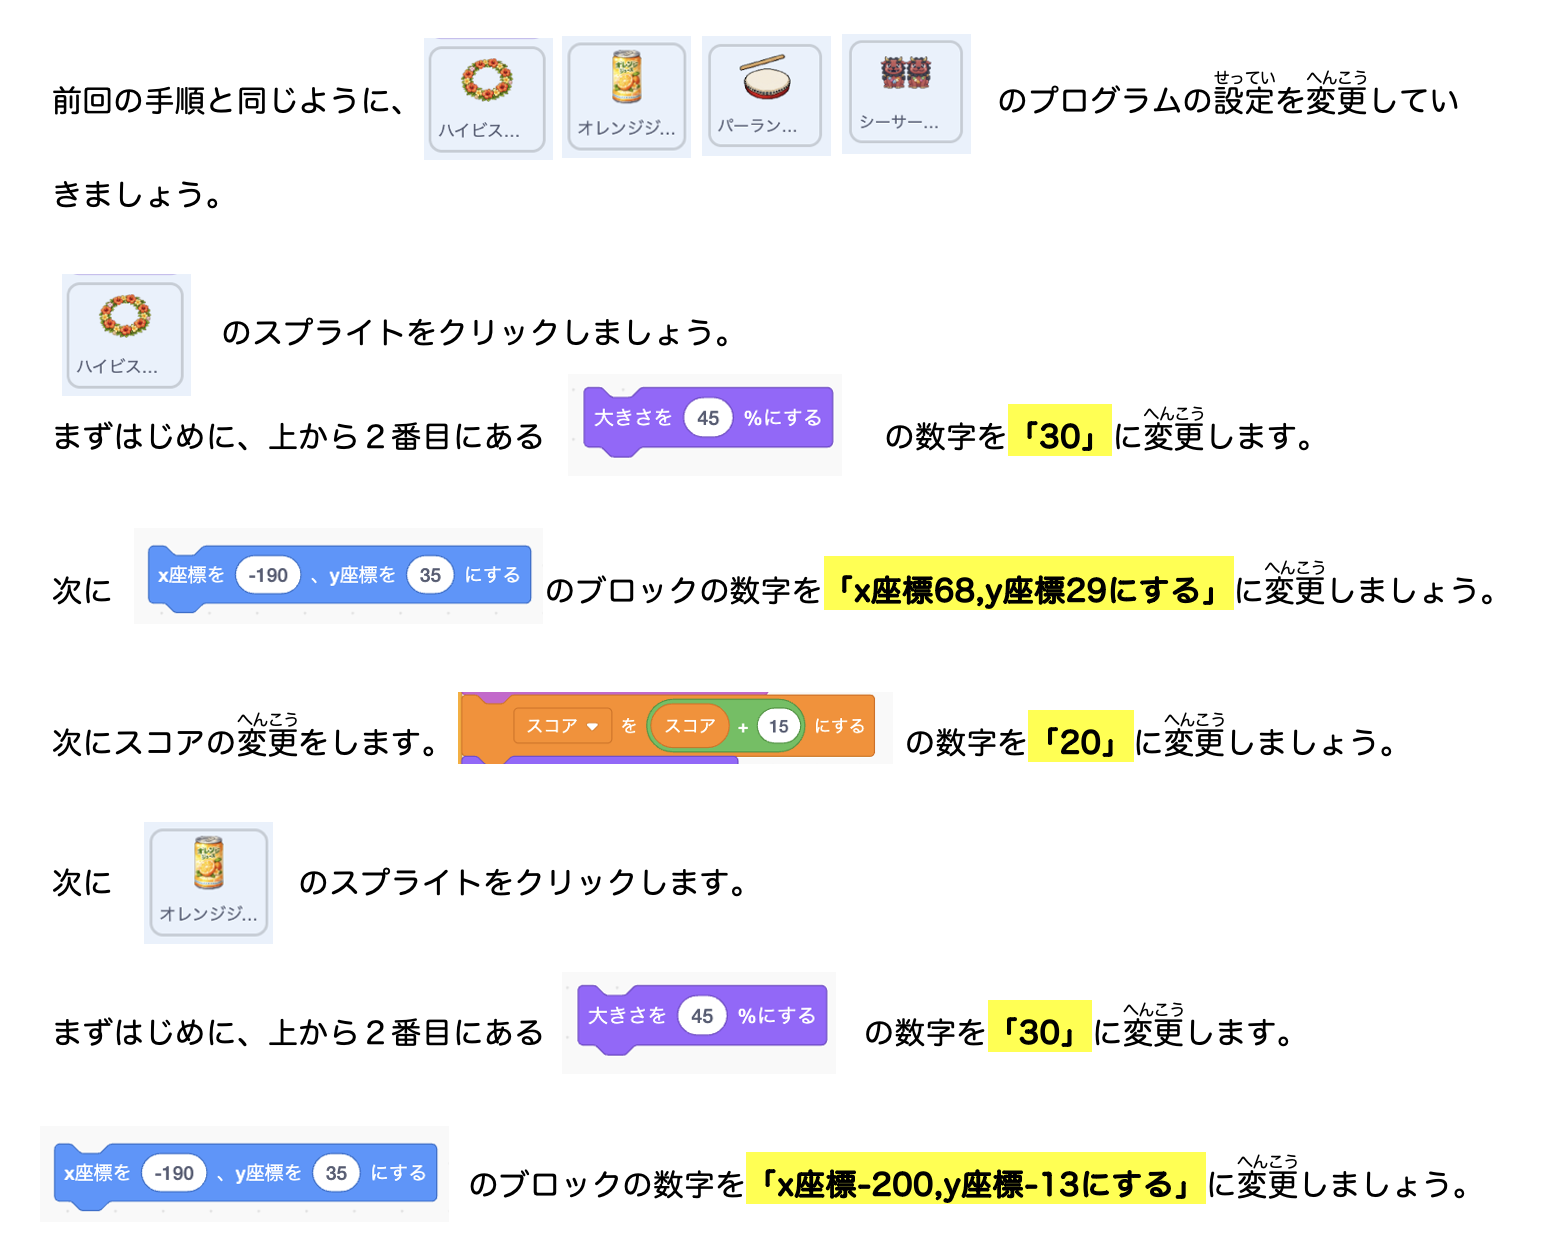
Task: Click the 45 size field under the Orange Juice step
Action: click(x=702, y=1016)
